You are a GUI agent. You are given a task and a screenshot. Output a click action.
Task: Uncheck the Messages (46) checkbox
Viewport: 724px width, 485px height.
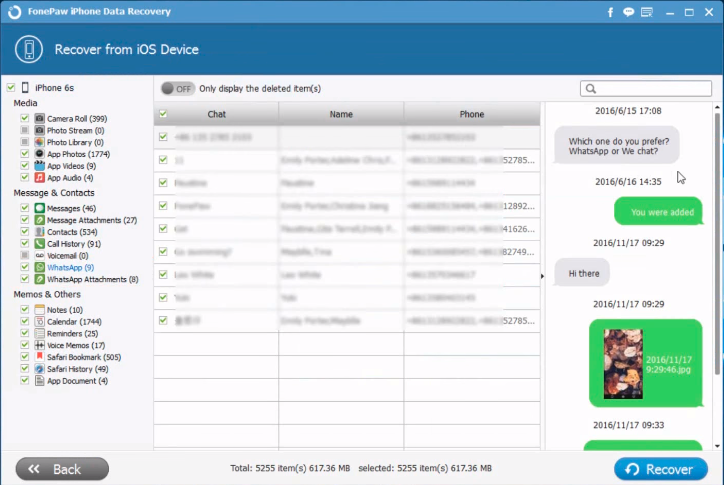(x=25, y=208)
